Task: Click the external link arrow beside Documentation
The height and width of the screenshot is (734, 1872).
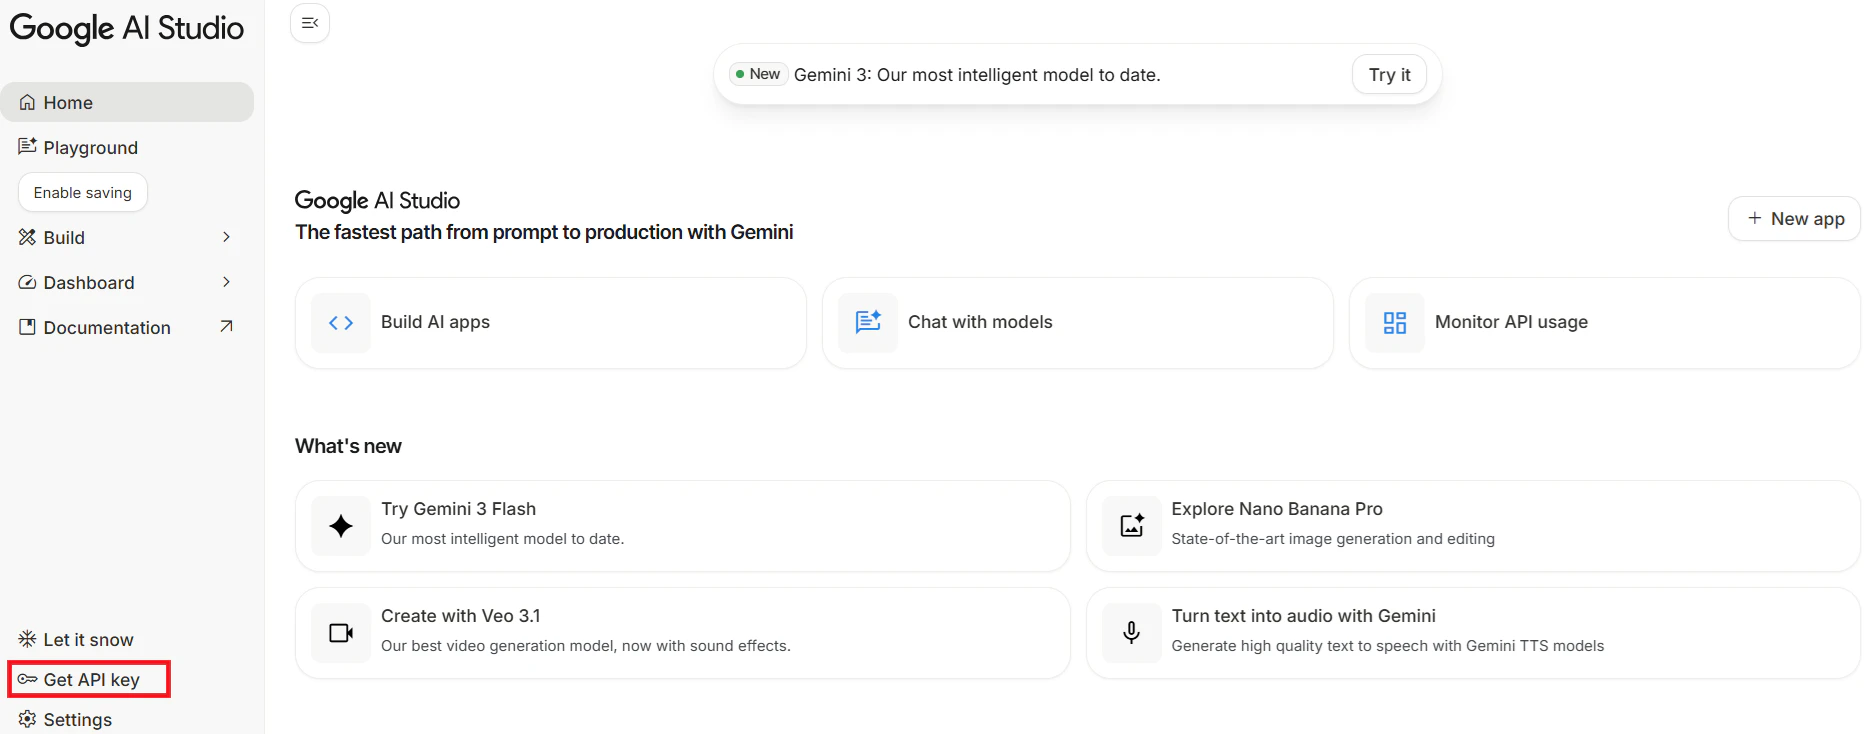Action: (227, 326)
